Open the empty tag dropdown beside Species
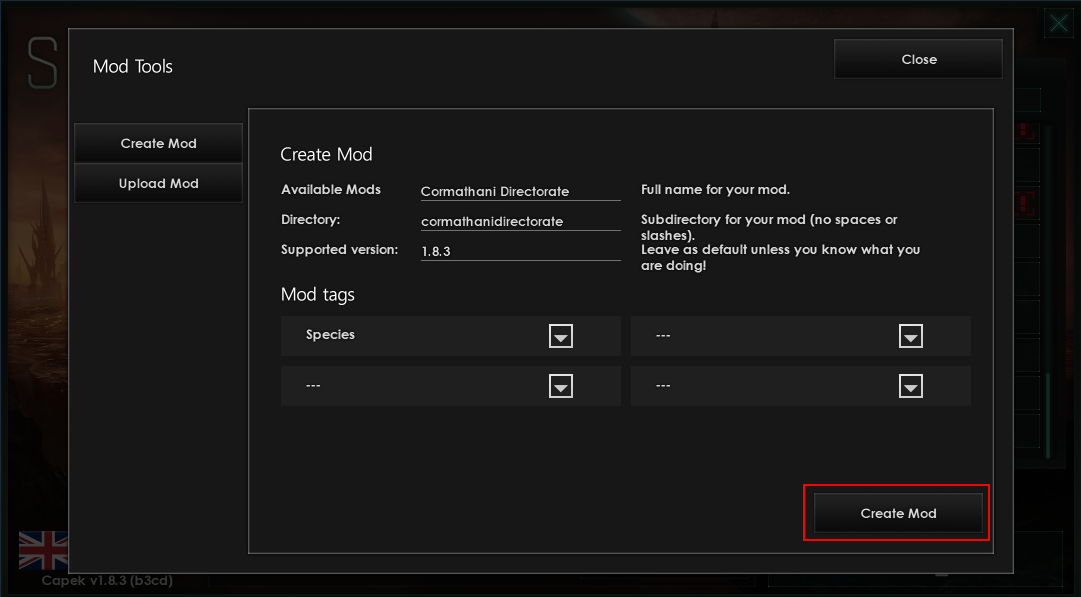 (910, 336)
